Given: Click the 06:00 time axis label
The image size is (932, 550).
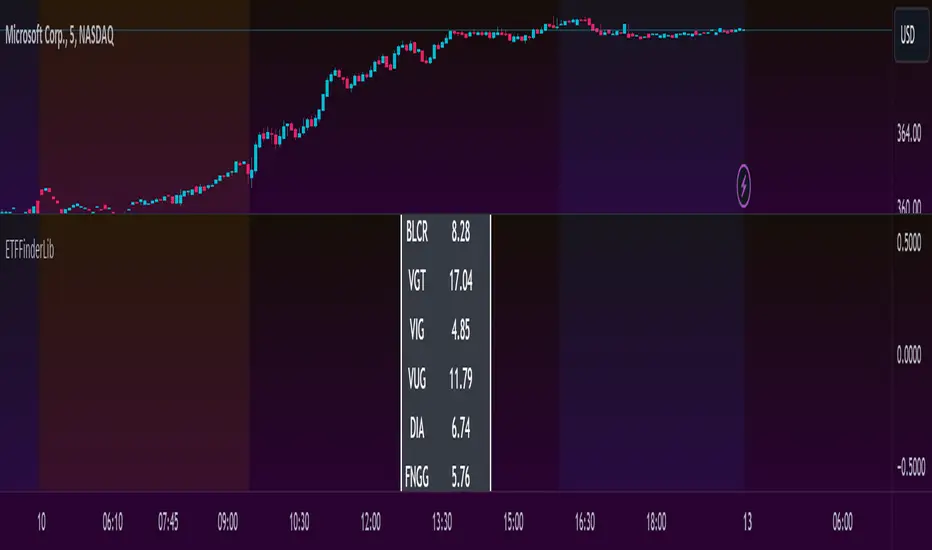Looking at the screenshot, I should [x=842, y=522].
